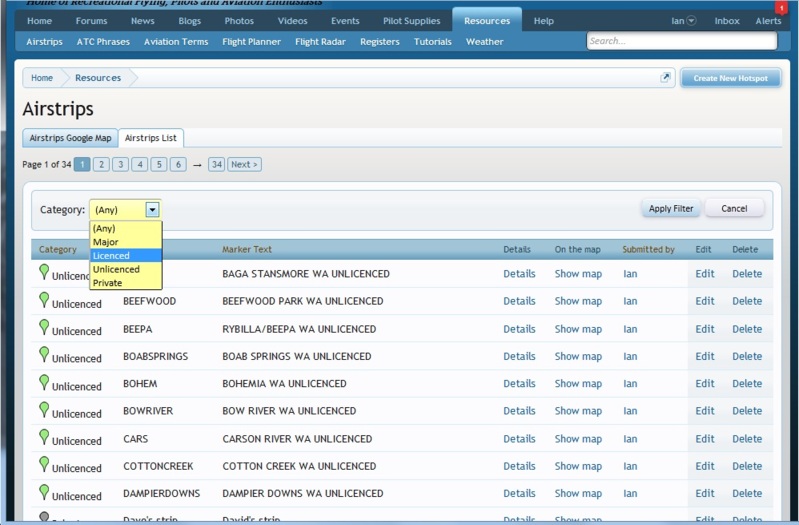Open the Category dropdown arrow
Image resolution: width=799 pixels, height=525 pixels.
click(x=152, y=209)
